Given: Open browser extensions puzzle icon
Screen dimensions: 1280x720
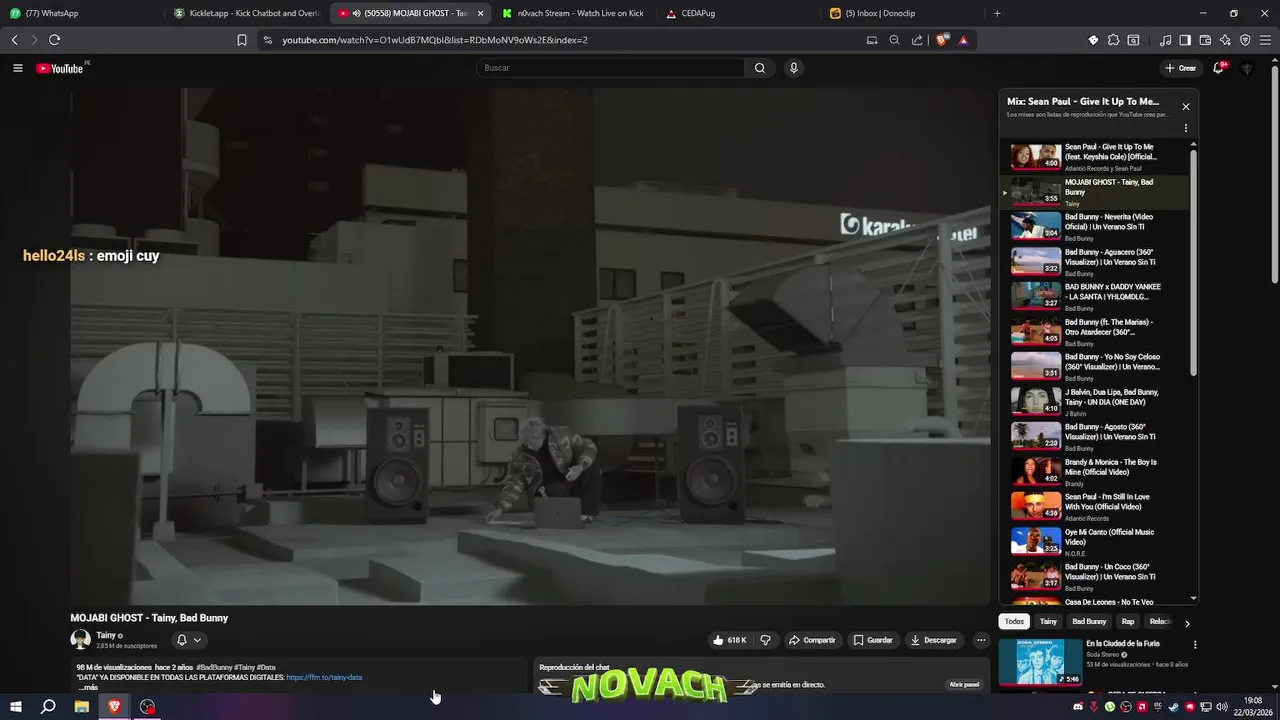Looking at the screenshot, I should 1113,40.
